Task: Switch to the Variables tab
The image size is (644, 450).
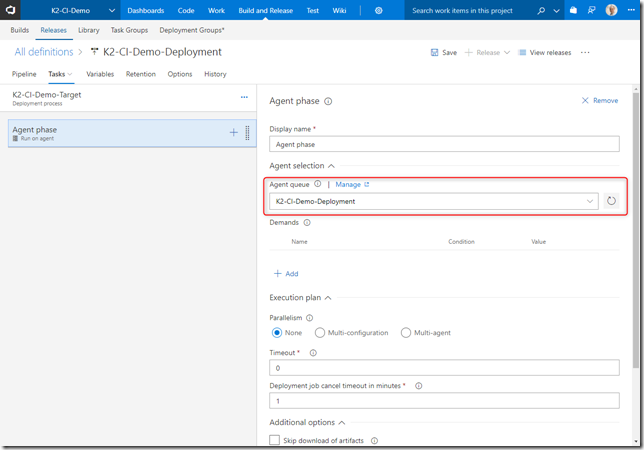Action: pos(100,74)
